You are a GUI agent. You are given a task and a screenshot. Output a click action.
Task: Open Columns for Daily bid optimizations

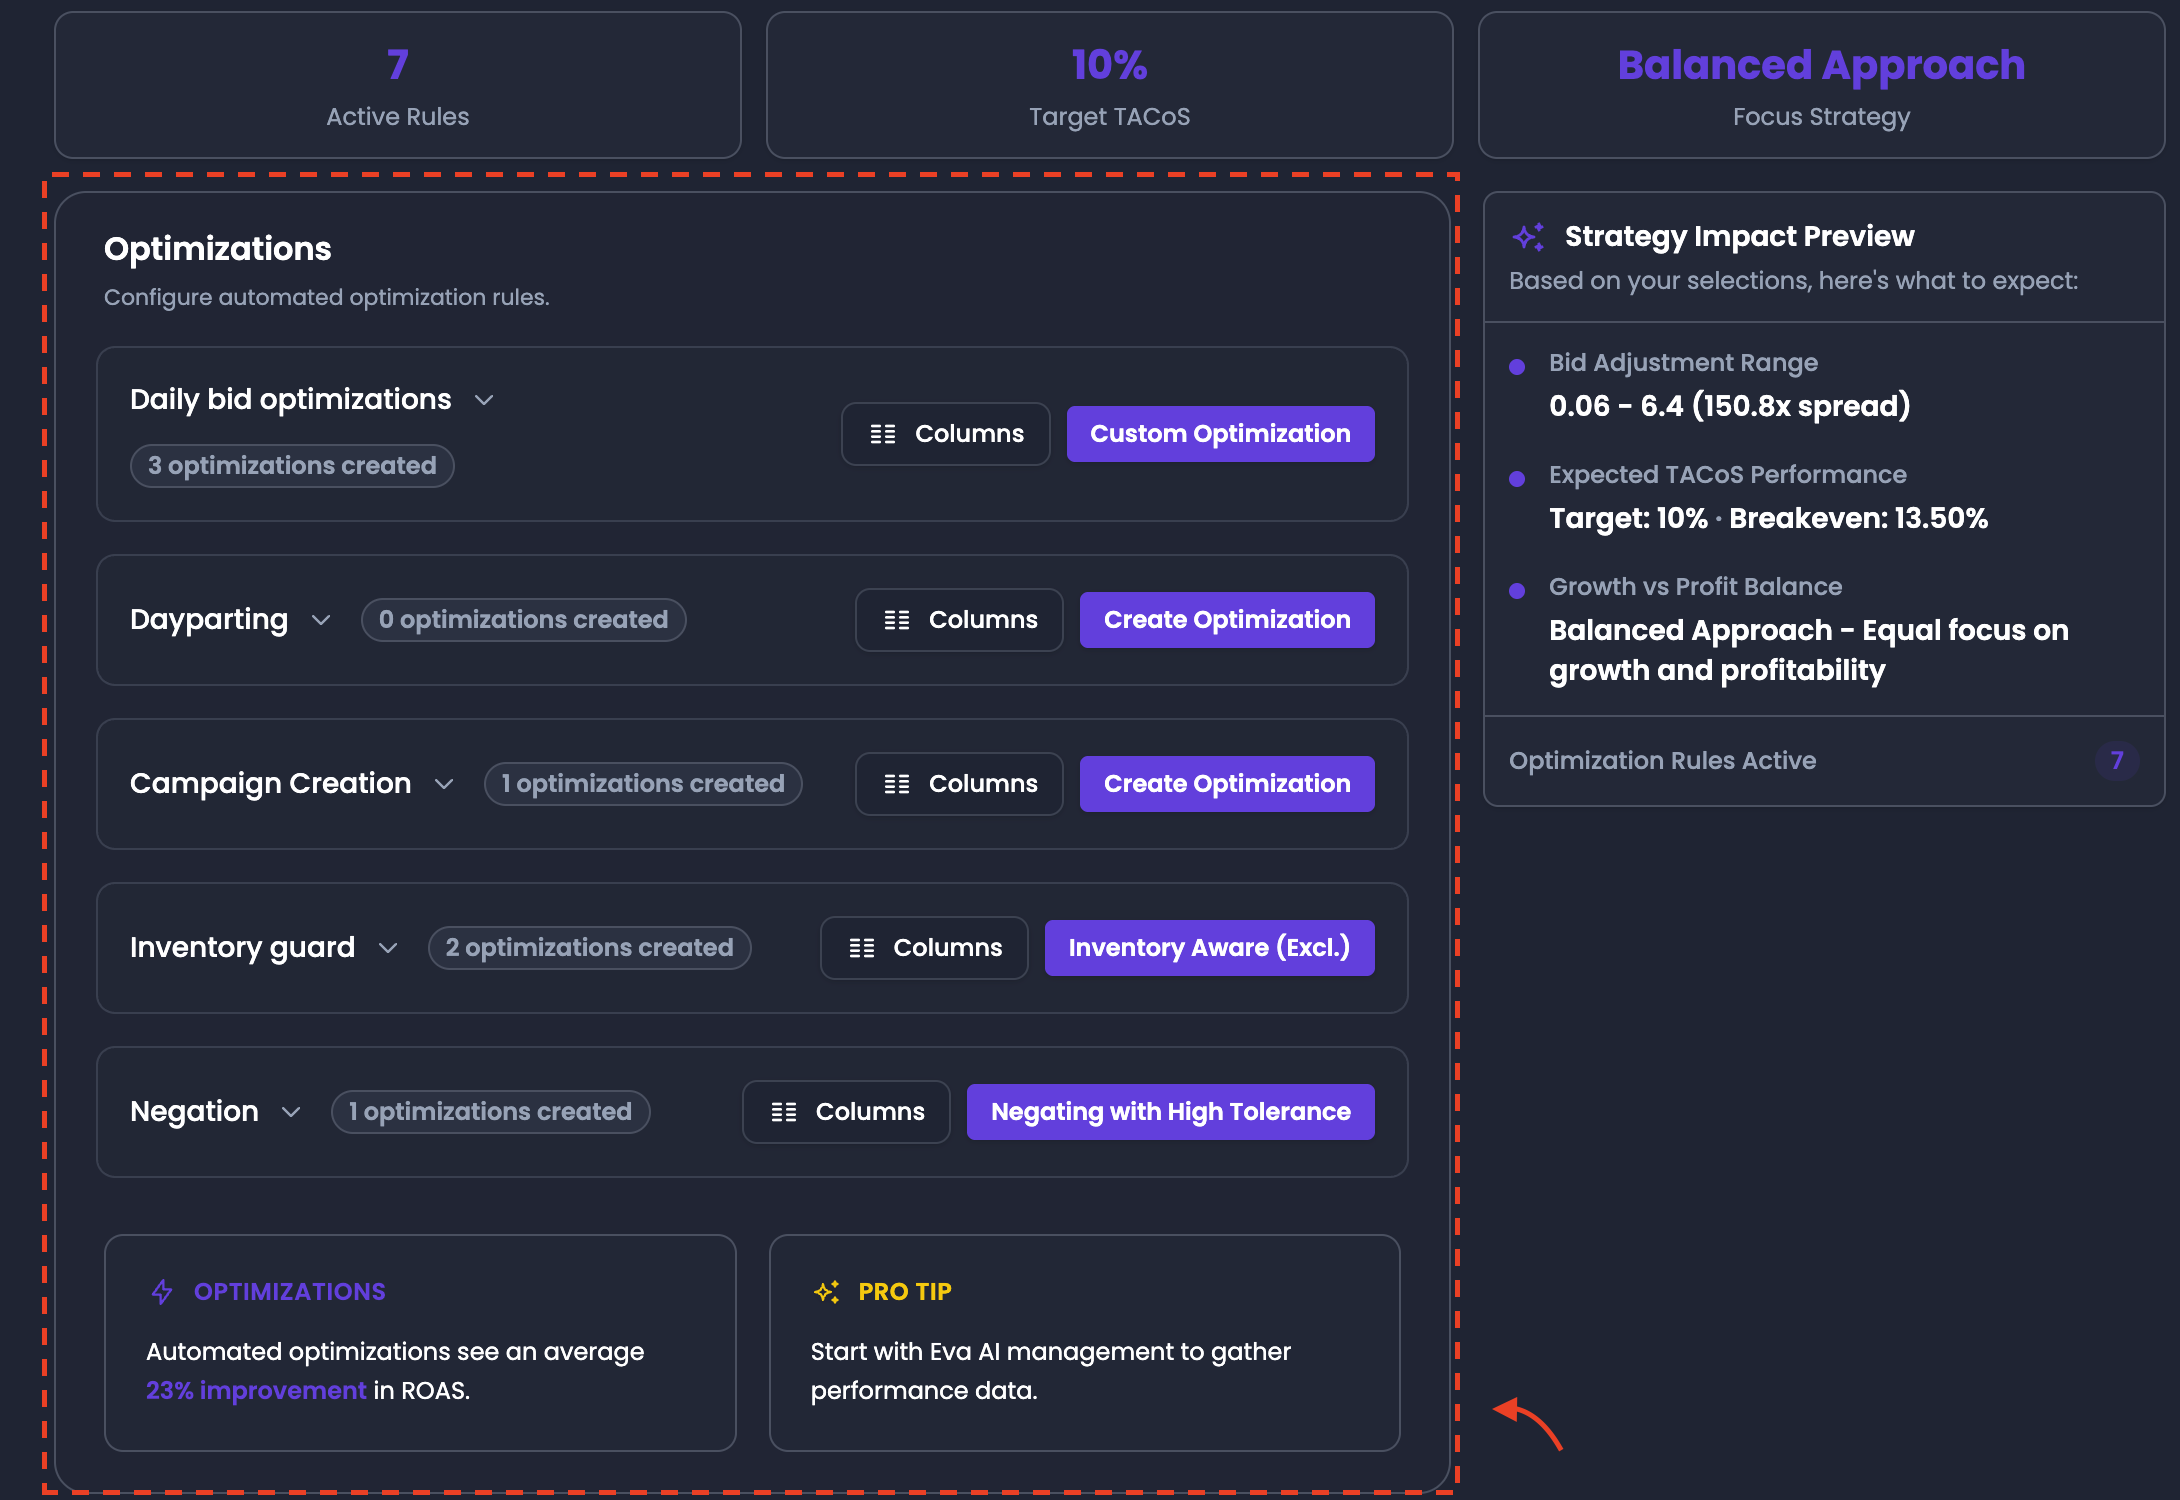(x=946, y=434)
